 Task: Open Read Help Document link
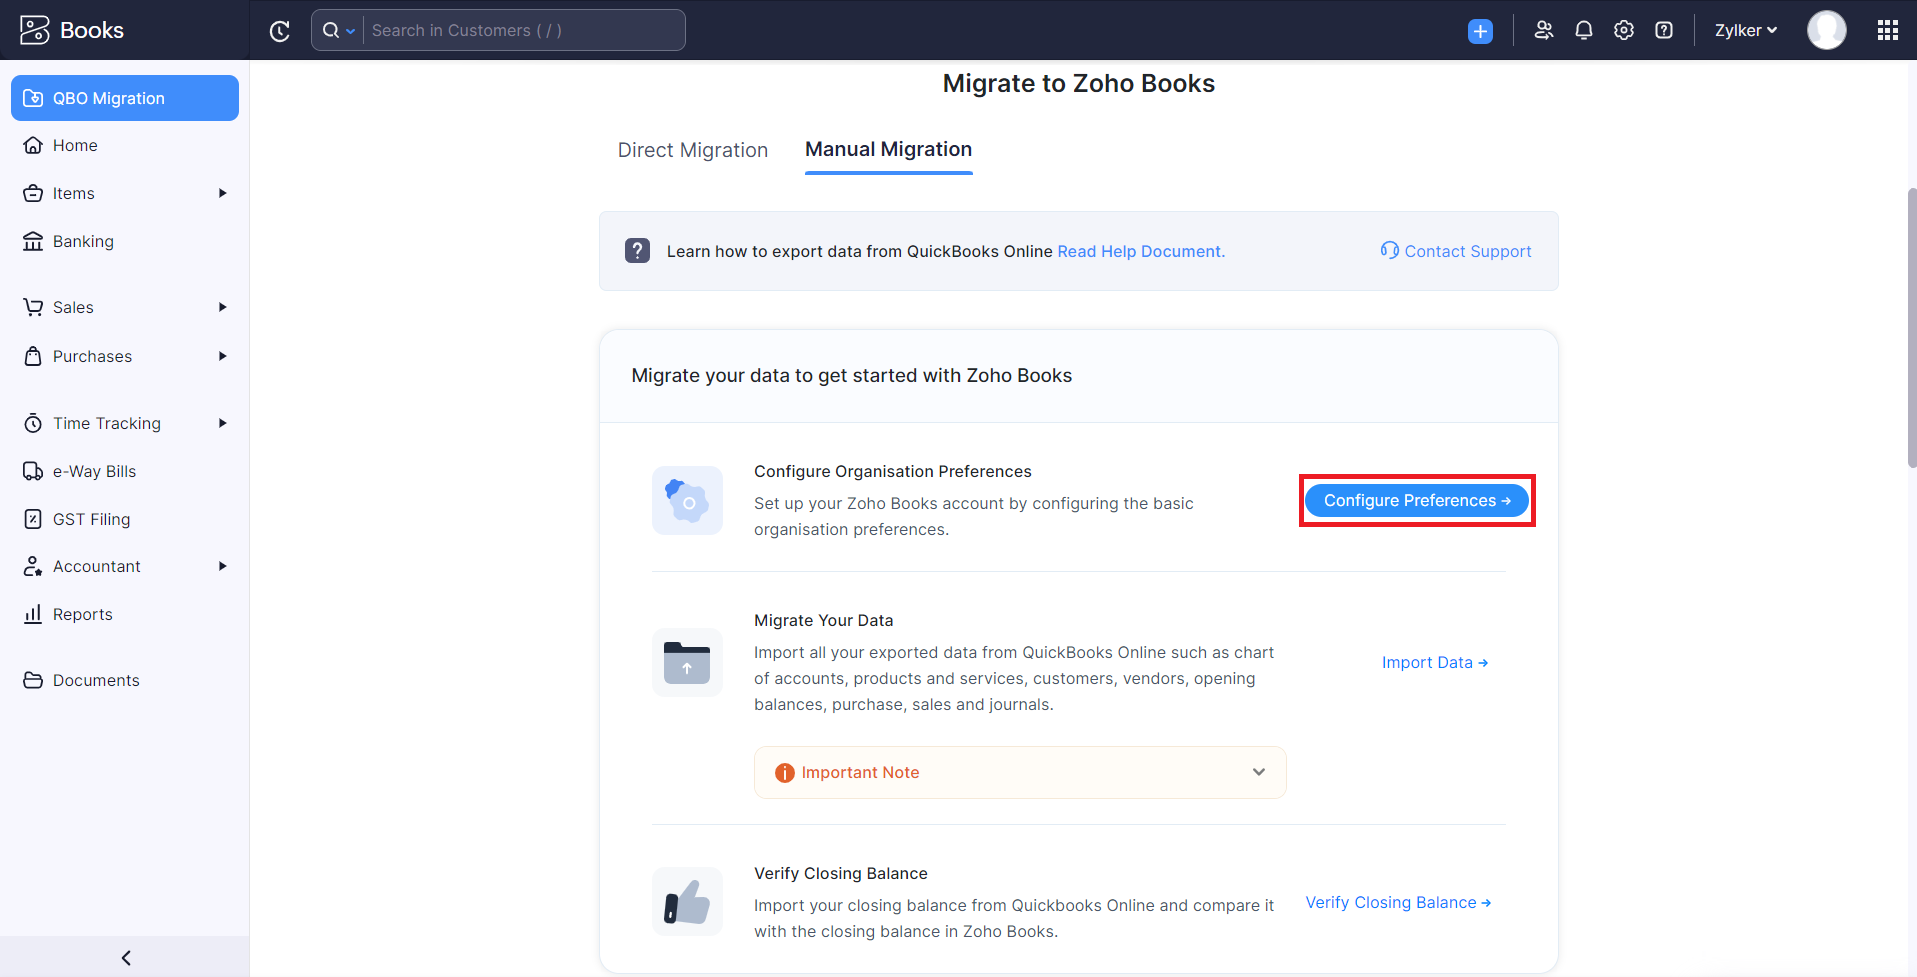point(1141,251)
